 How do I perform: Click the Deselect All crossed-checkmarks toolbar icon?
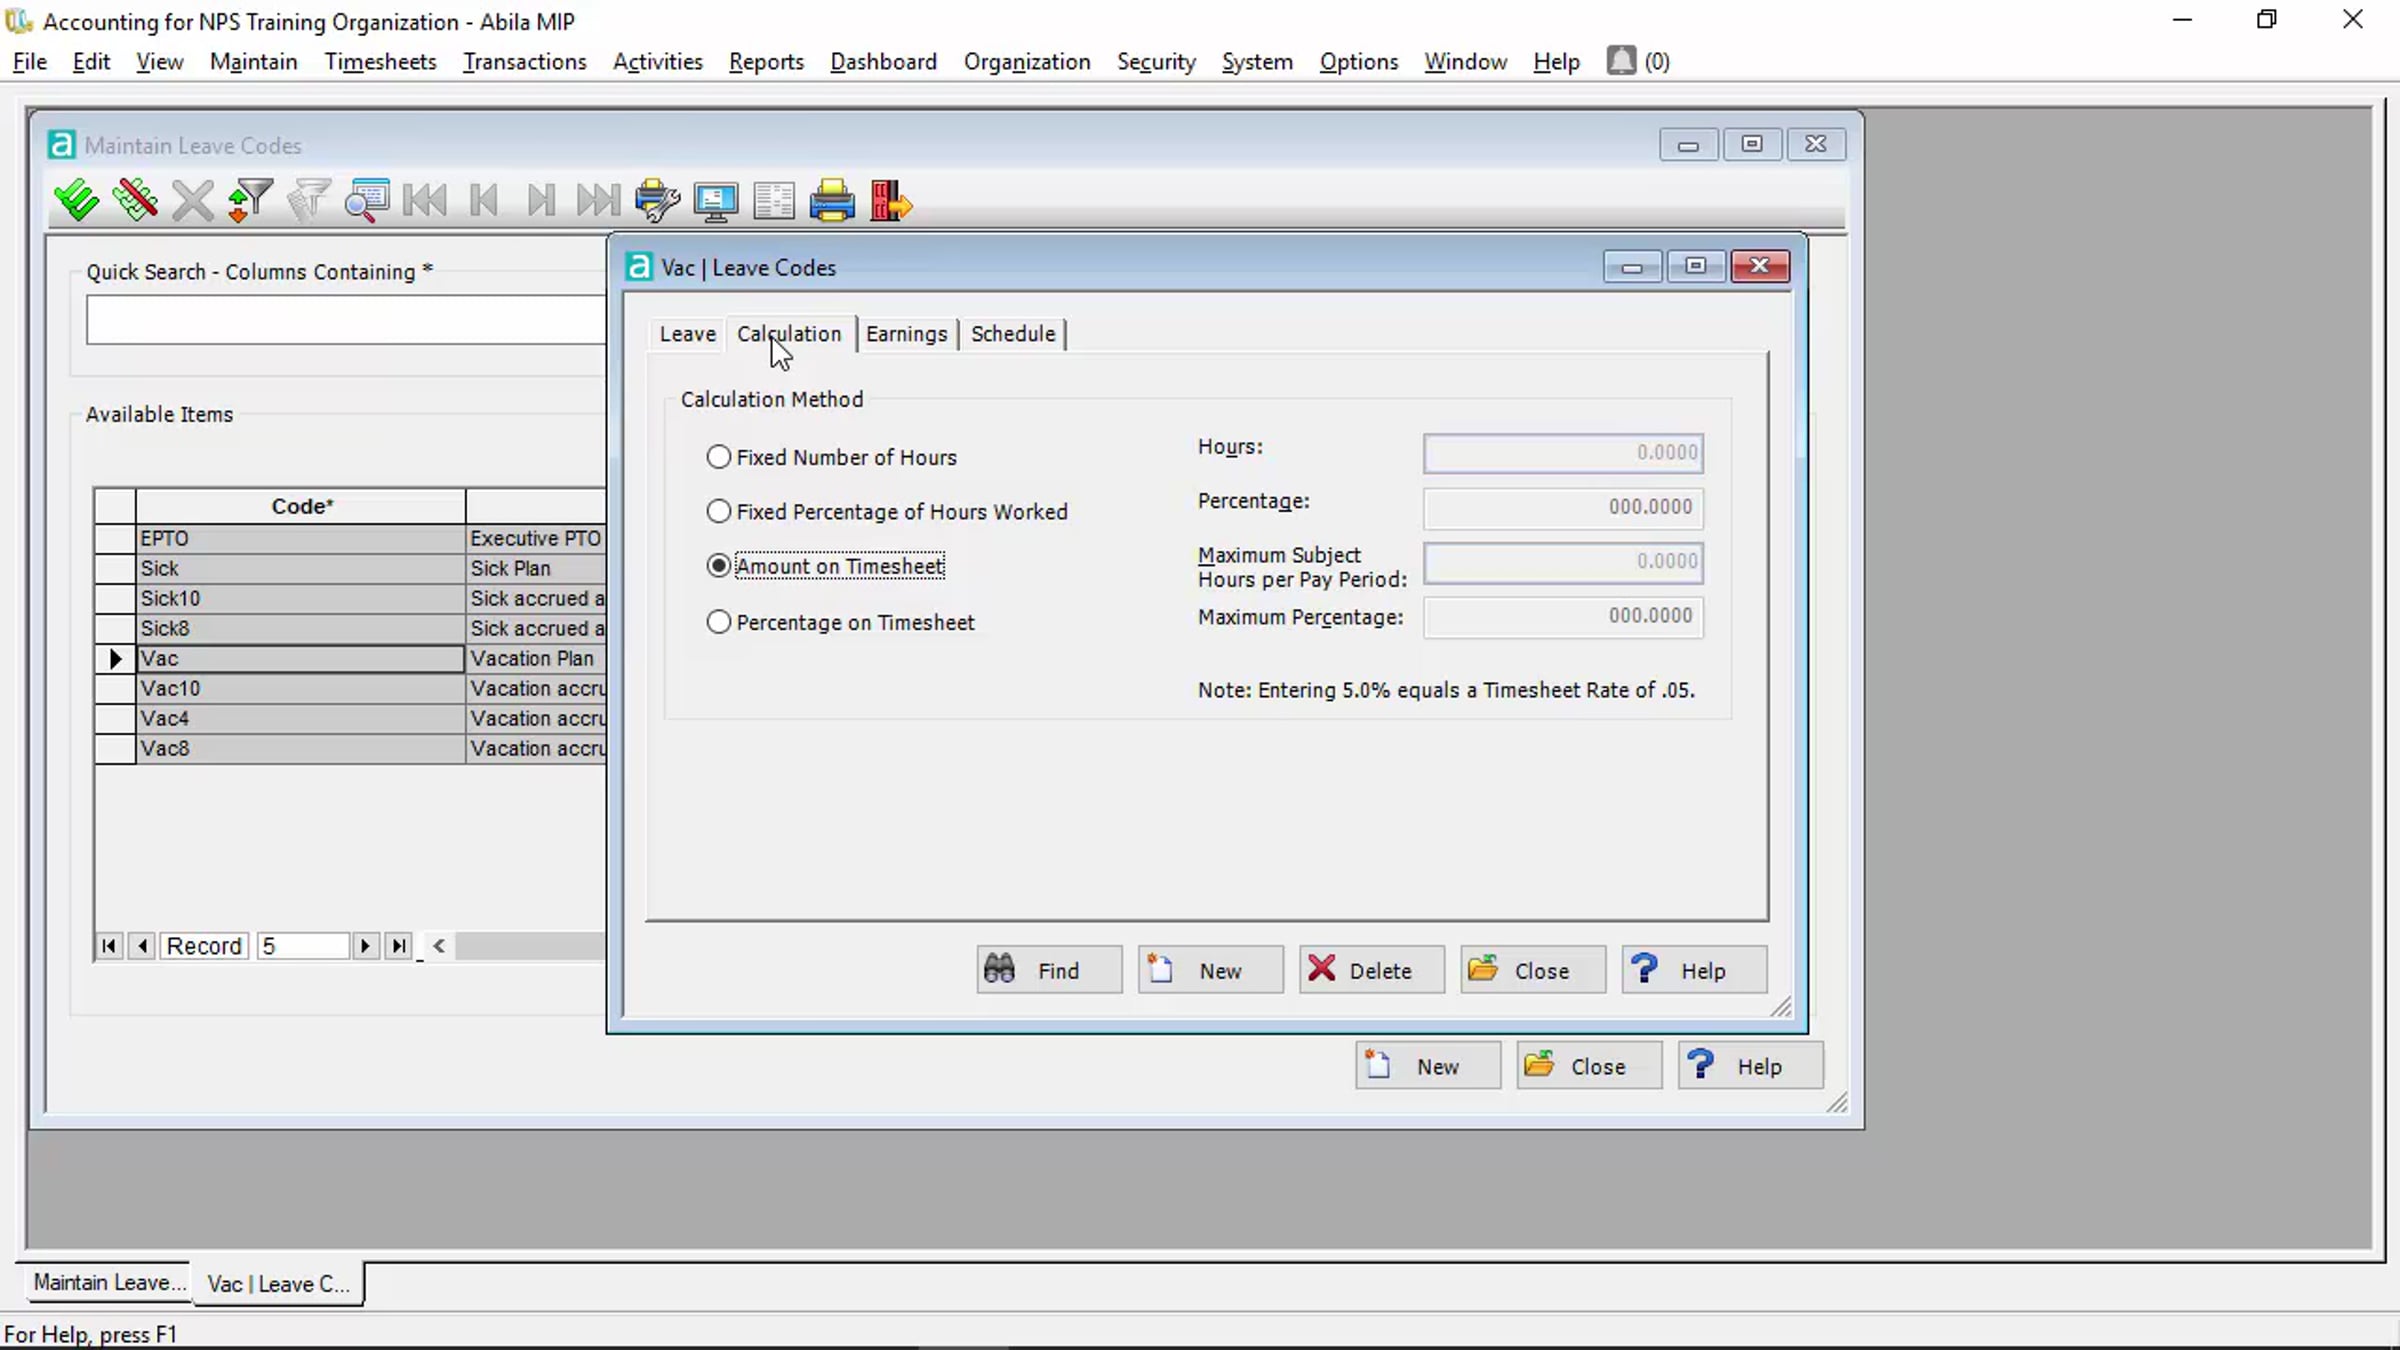[135, 201]
